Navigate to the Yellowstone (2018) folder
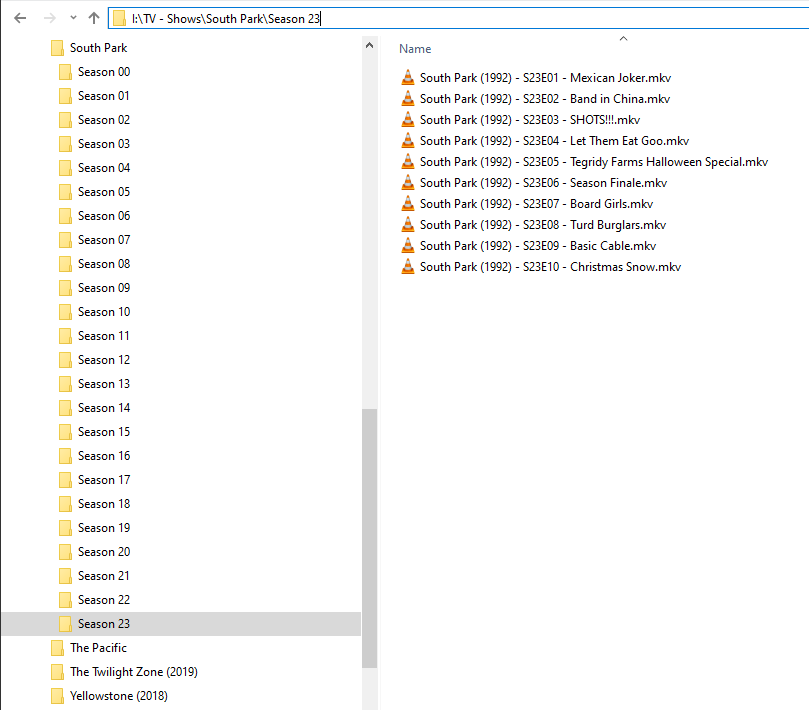Screen dimensions: 809x710 point(119,696)
